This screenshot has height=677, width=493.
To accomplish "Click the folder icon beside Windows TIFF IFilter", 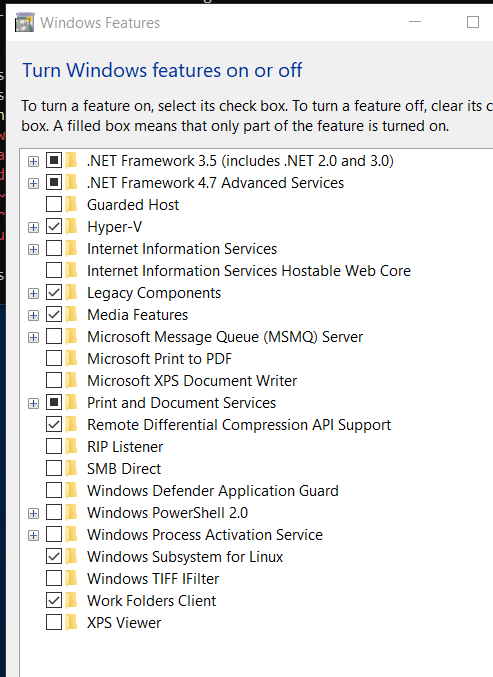I will pos(72,578).
